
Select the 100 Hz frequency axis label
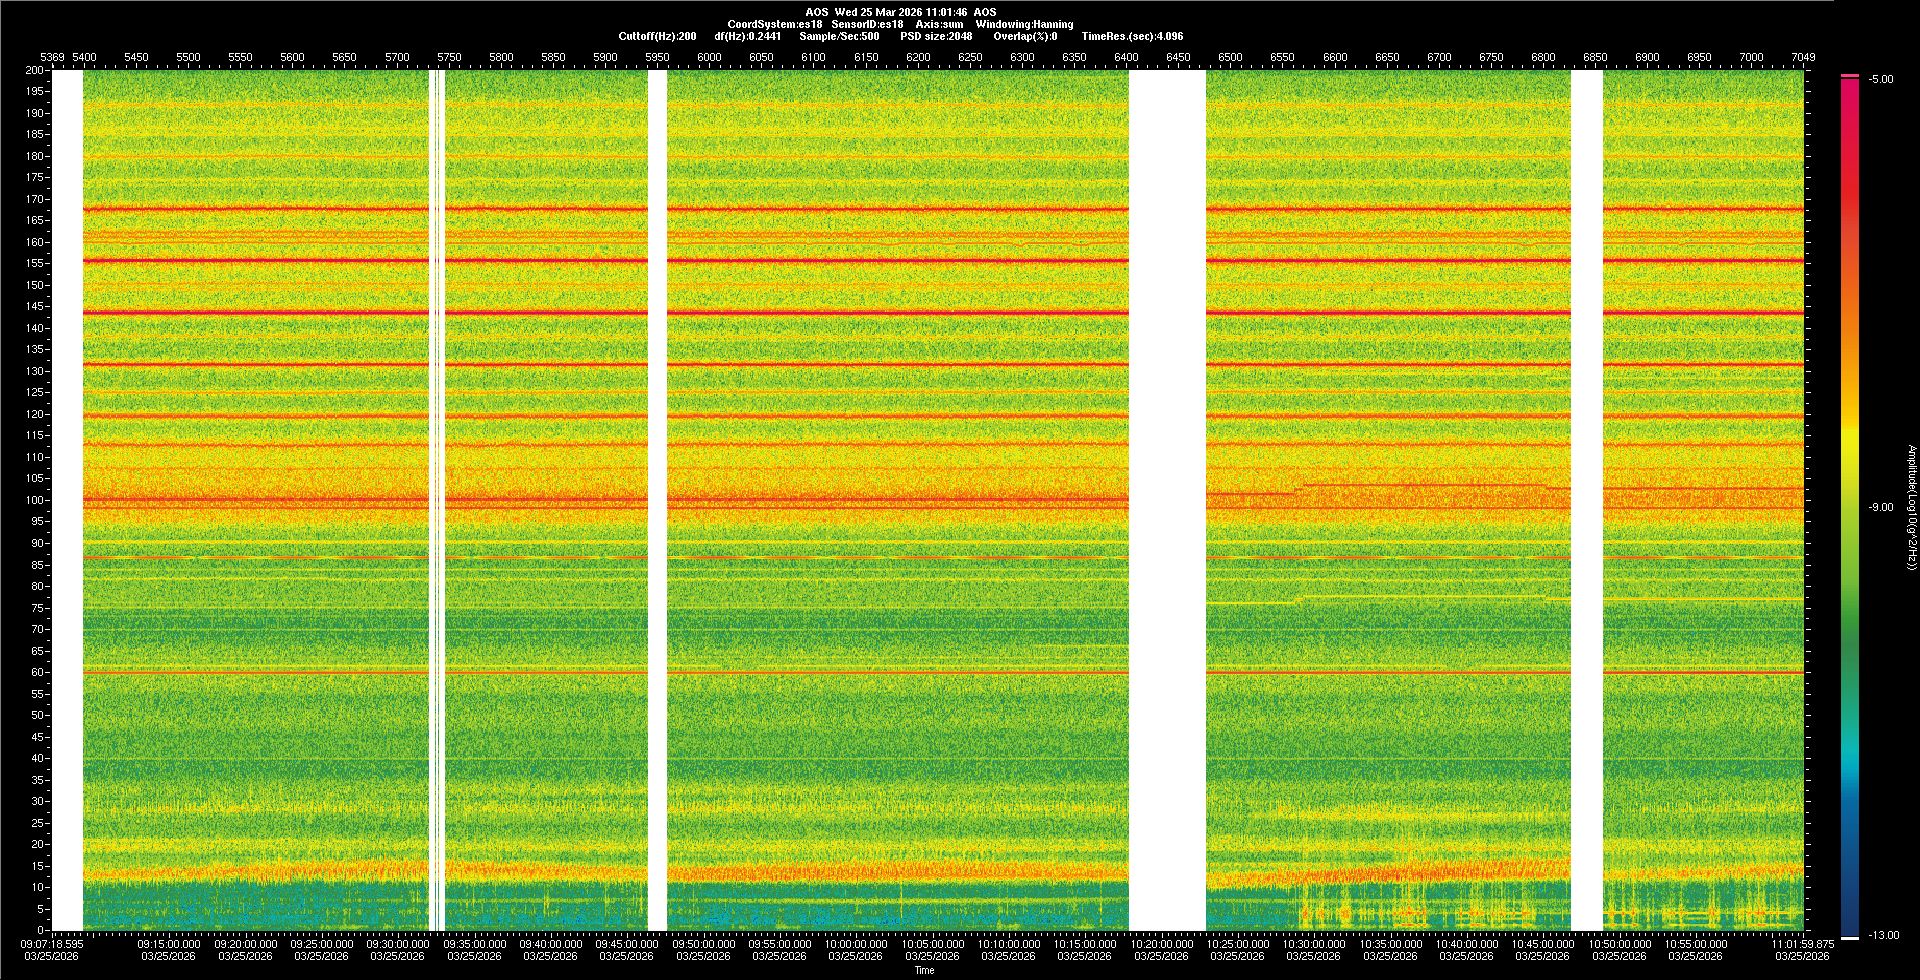point(34,500)
